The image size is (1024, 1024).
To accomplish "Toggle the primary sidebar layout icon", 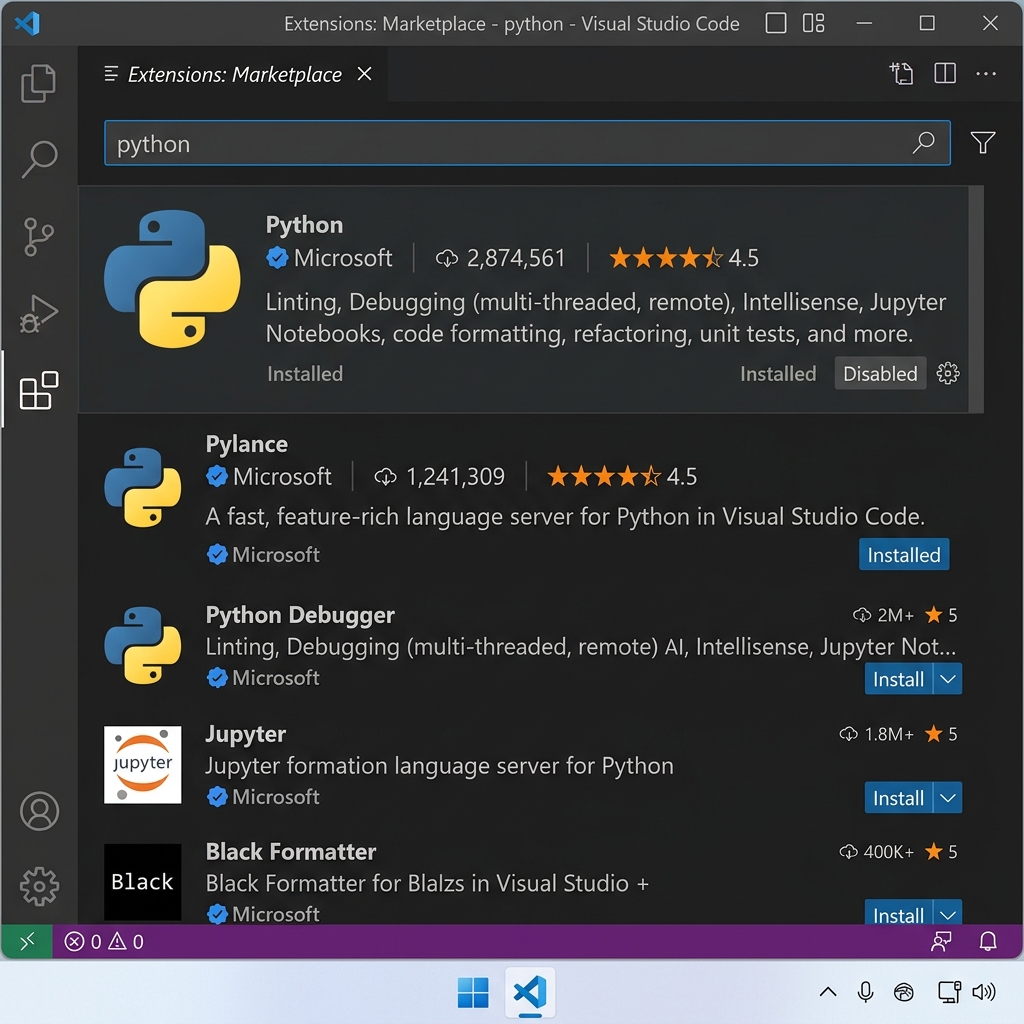I will (x=776, y=23).
